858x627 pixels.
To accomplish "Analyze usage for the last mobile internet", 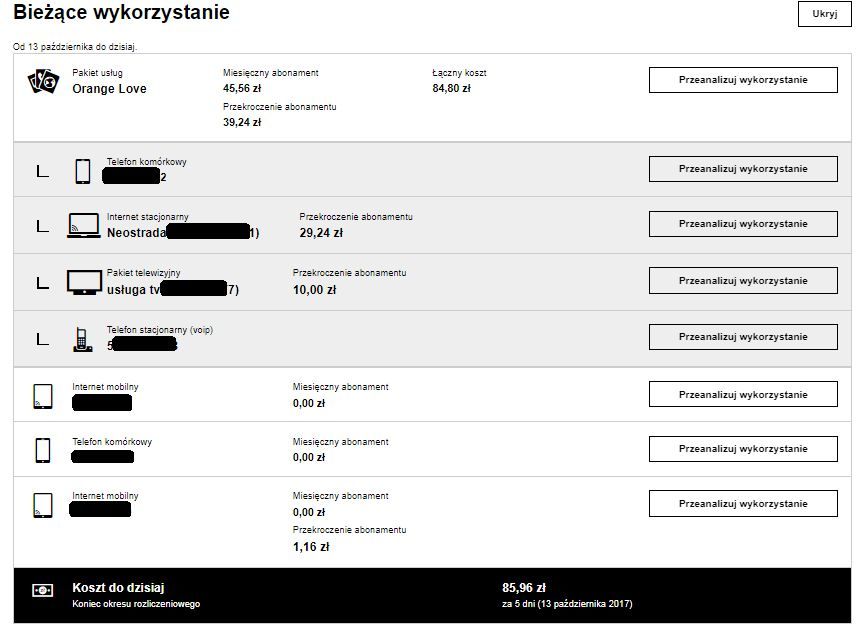I will click(x=743, y=504).
